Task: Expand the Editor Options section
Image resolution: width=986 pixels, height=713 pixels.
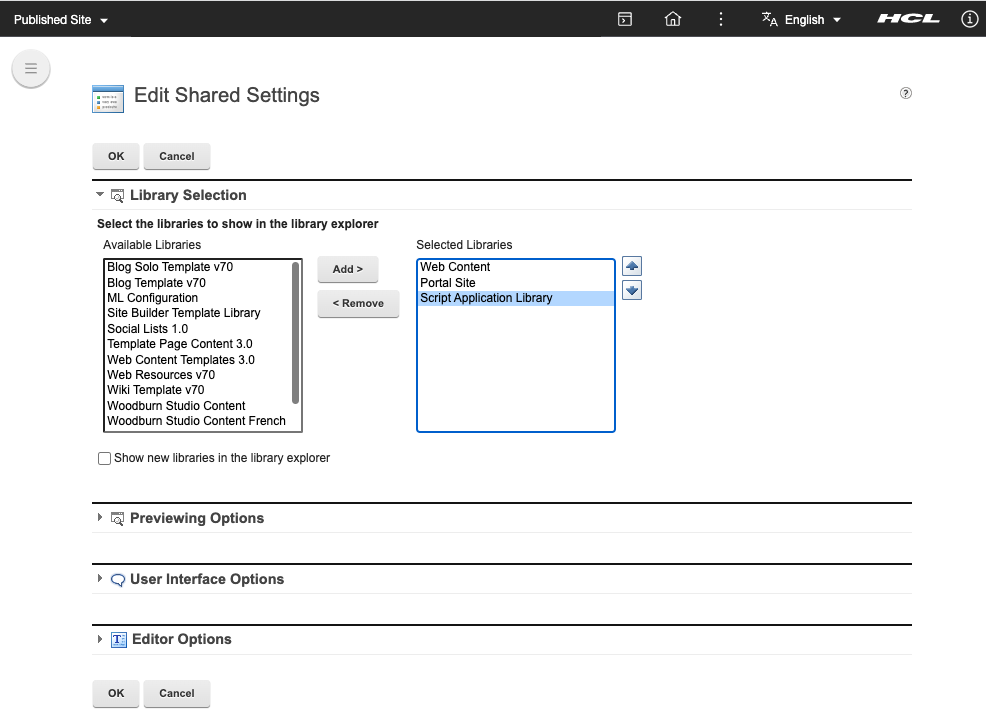Action: 99,639
